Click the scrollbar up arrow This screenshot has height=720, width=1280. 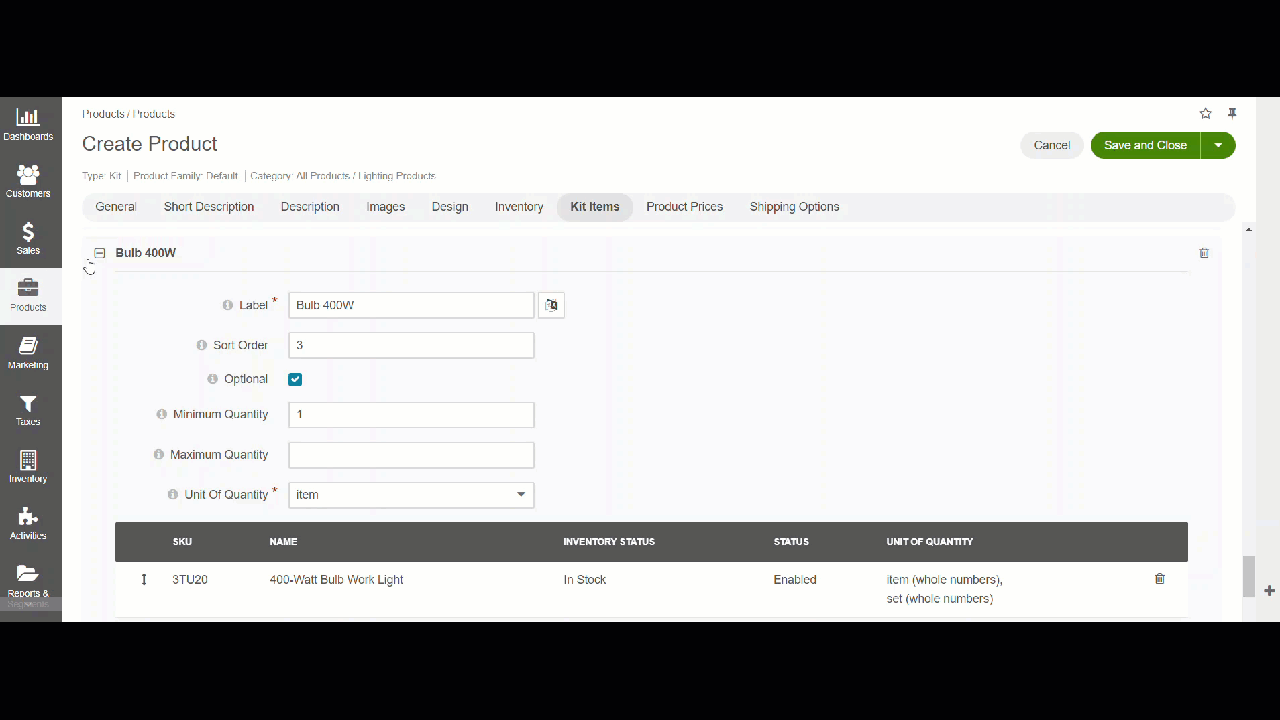click(x=1248, y=229)
